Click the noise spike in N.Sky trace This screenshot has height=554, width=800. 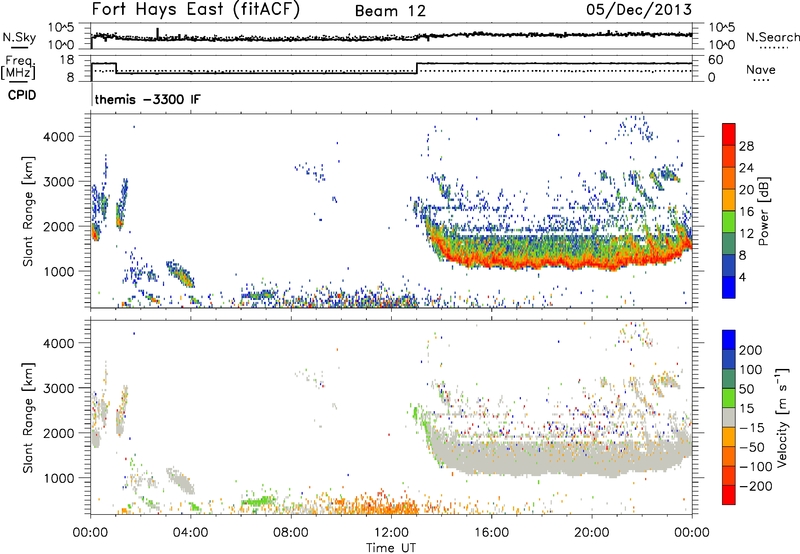pyautogui.click(x=157, y=33)
